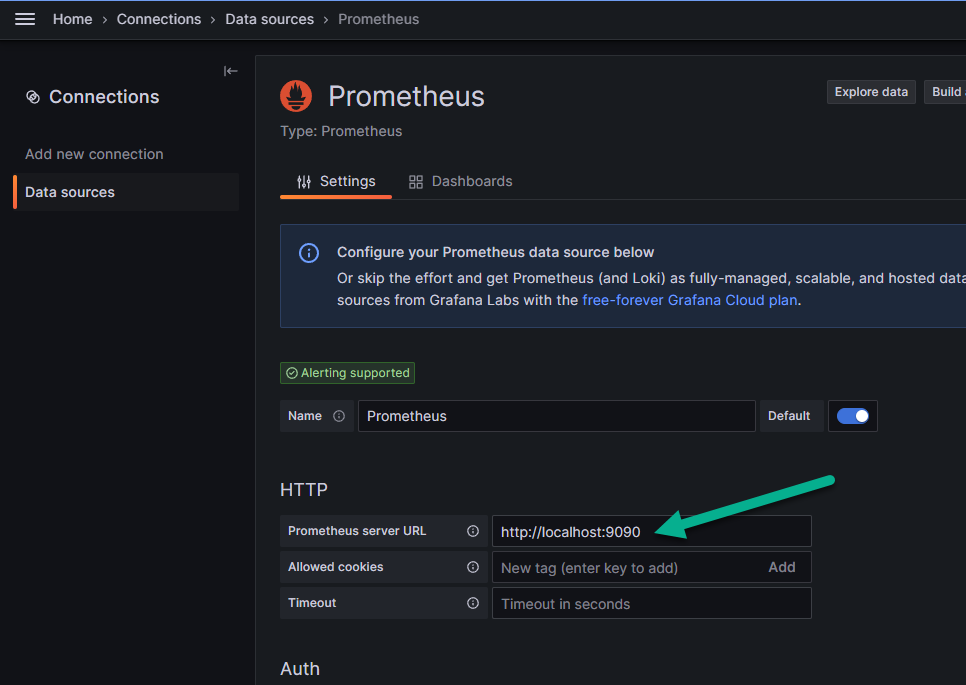Toggle the Default data source switch
The height and width of the screenshot is (685, 966).
[852, 416]
